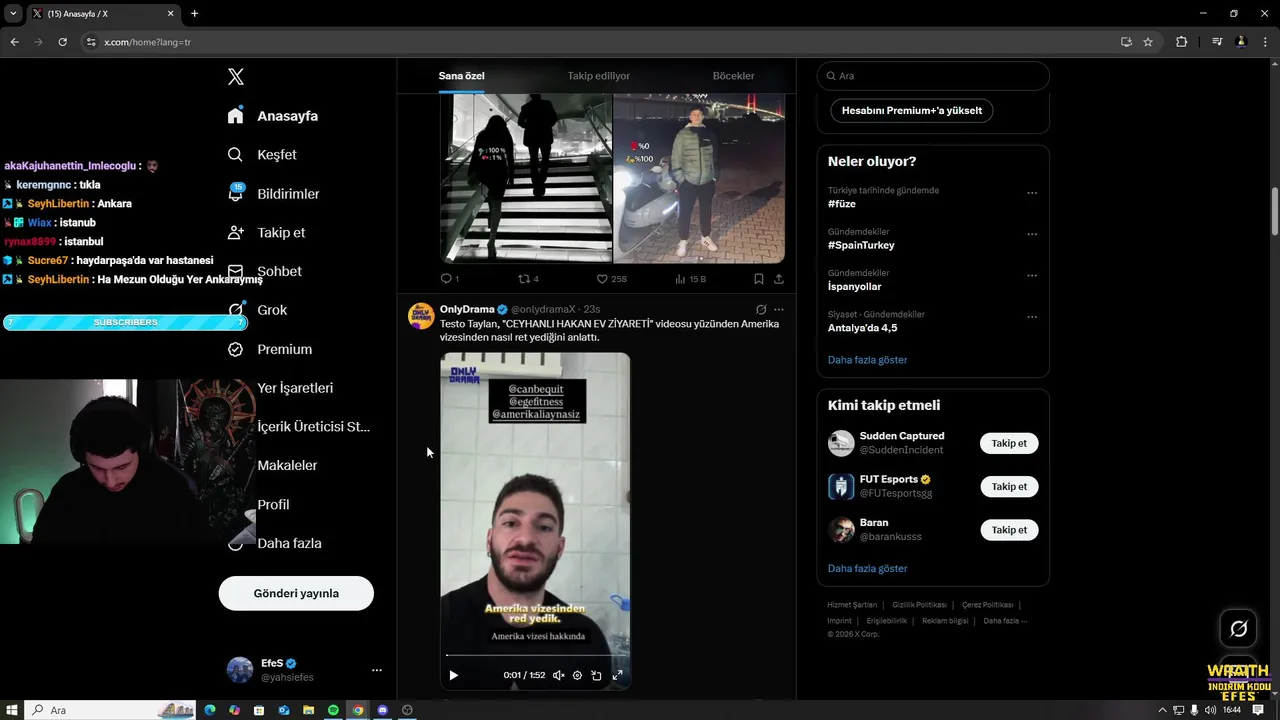Open Discord from the taskbar
This screenshot has height=720, width=1280.
[382, 710]
